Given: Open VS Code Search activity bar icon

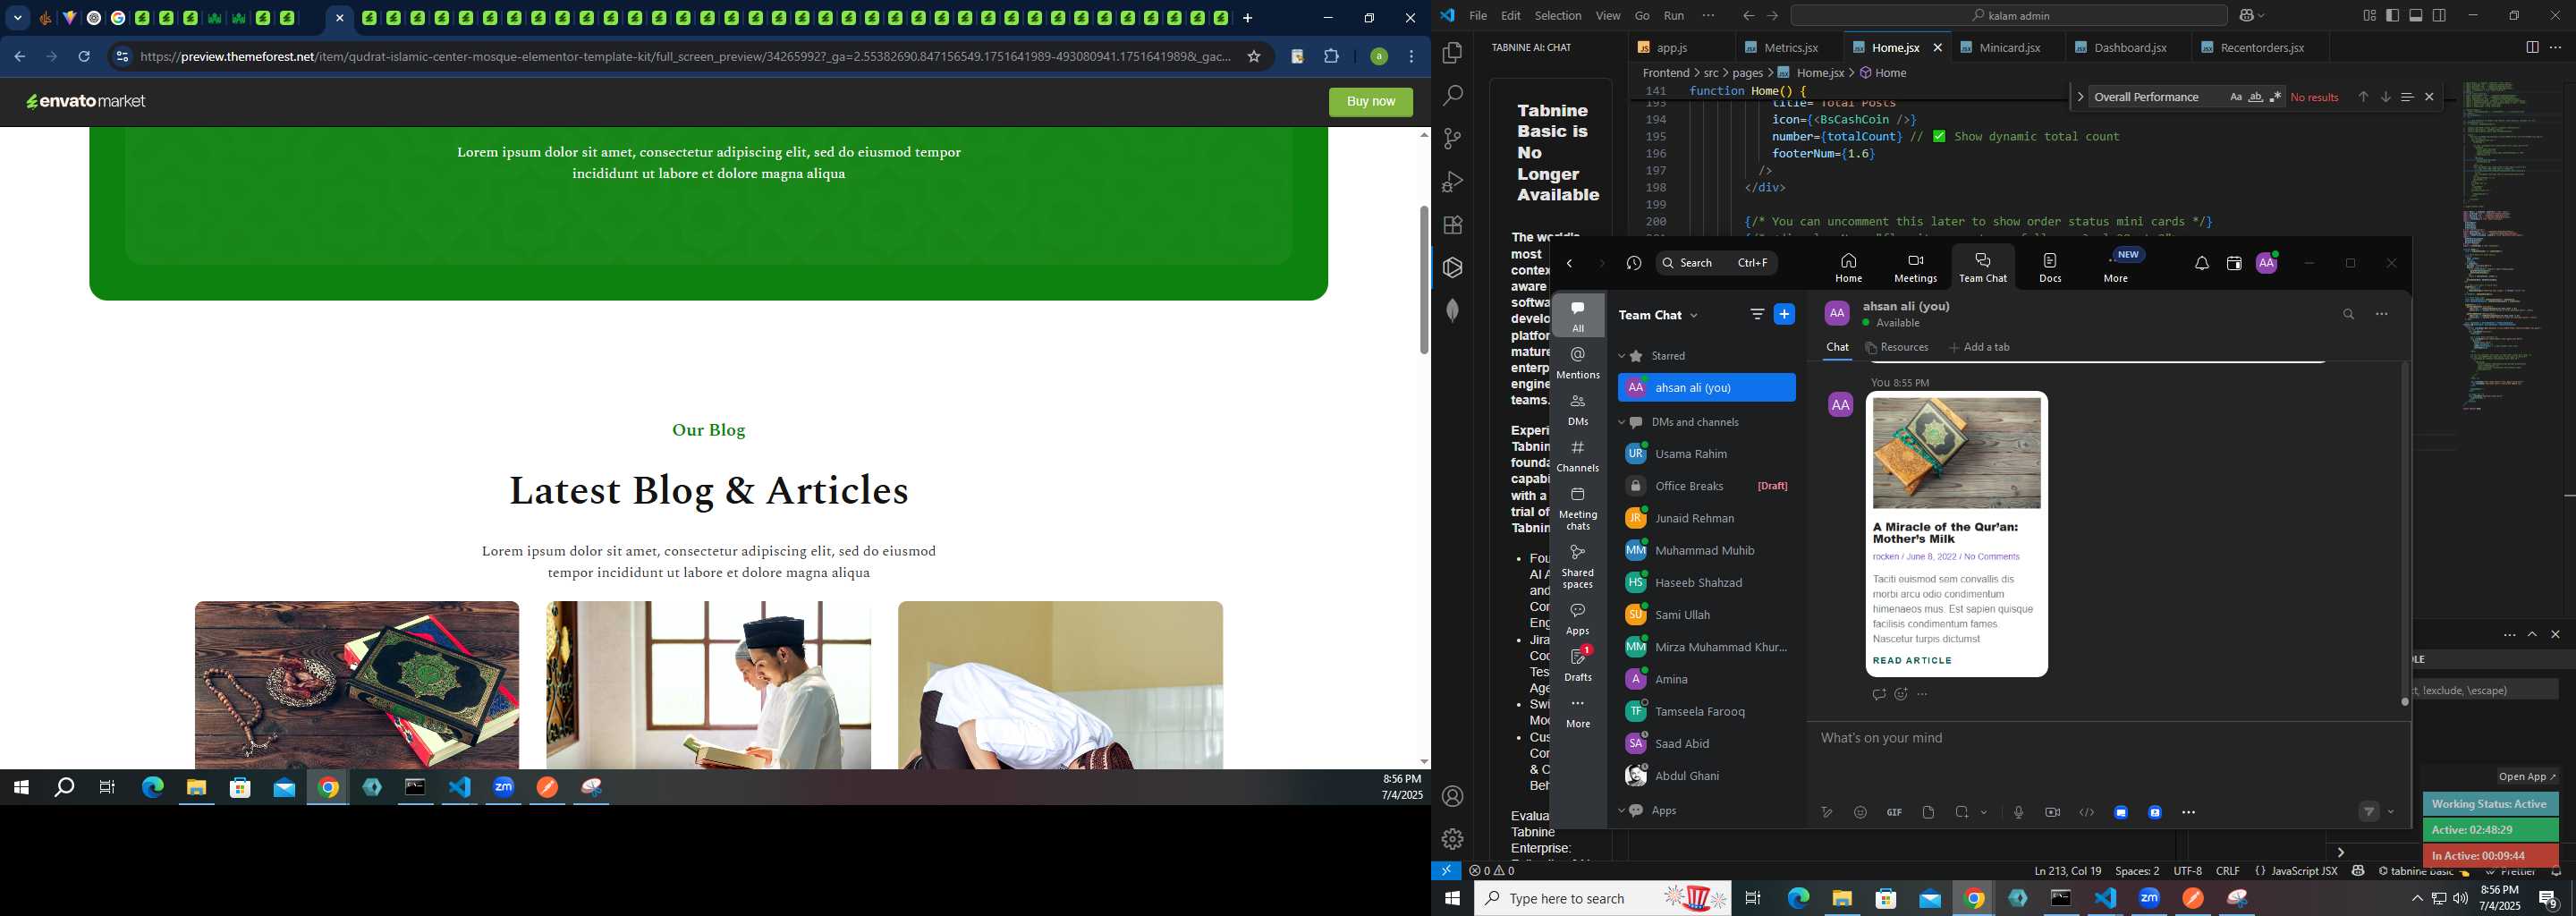Looking at the screenshot, I should point(1452,95).
